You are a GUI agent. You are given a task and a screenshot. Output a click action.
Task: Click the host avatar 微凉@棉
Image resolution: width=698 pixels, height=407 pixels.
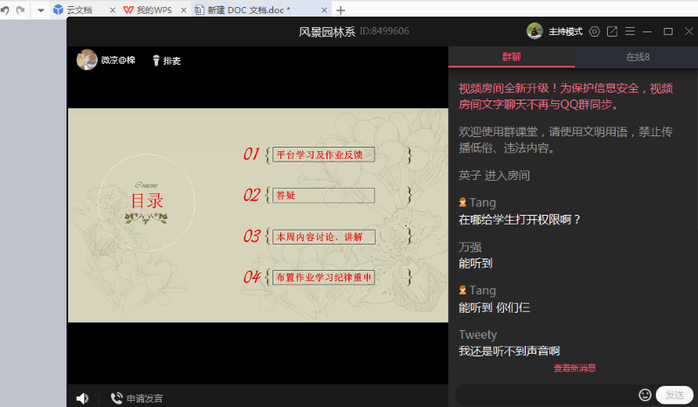87,60
